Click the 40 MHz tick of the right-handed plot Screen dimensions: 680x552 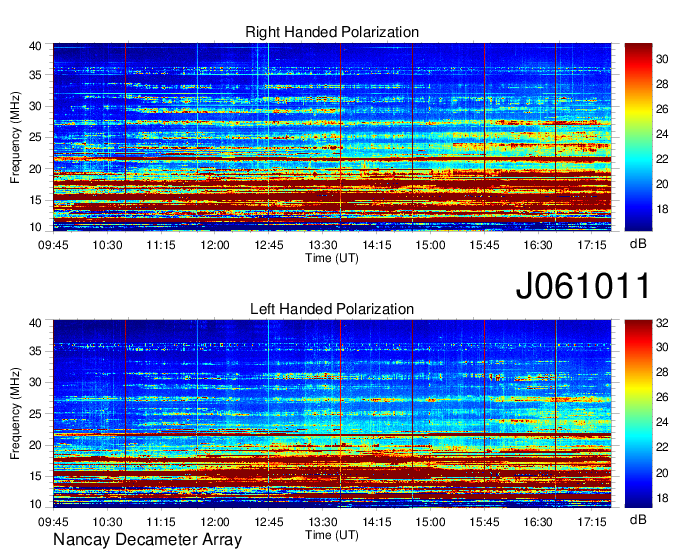(35, 46)
